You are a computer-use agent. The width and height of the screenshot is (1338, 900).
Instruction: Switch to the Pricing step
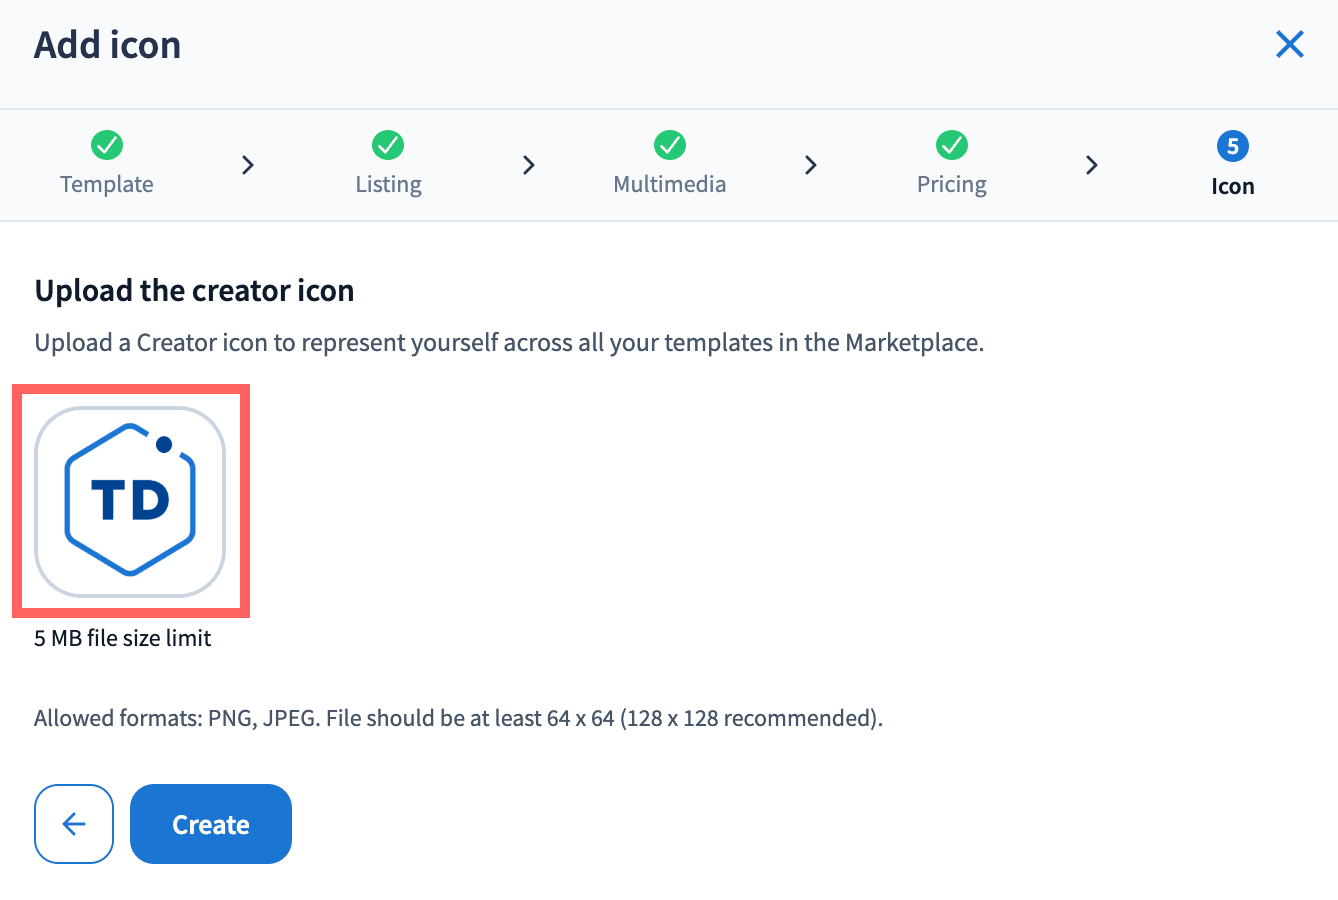point(951,184)
